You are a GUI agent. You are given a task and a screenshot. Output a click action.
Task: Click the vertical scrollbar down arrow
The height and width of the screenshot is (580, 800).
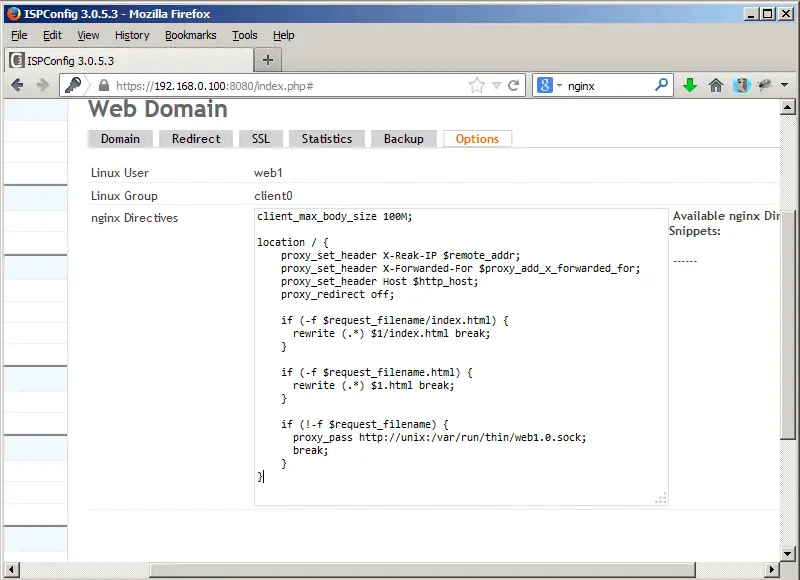point(787,553)
